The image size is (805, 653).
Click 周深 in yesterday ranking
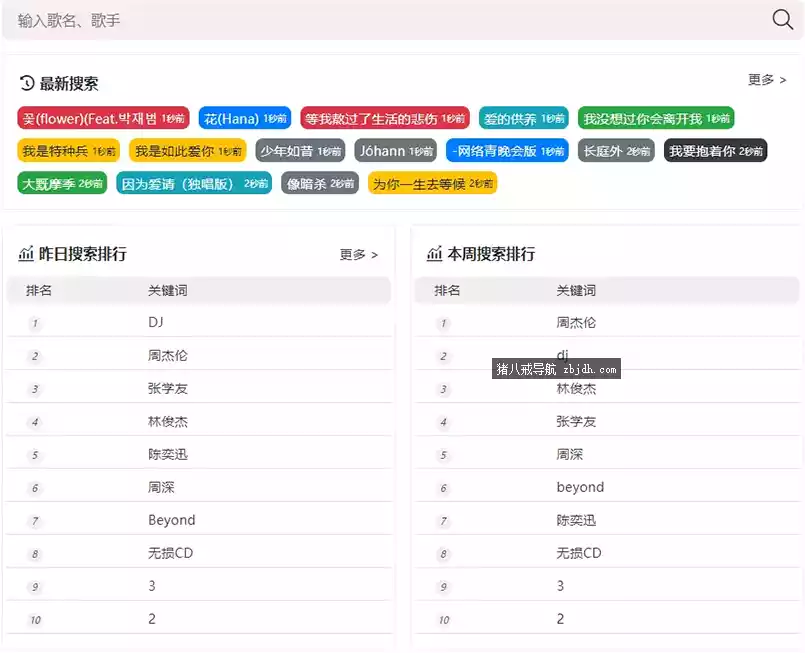[161, 487]
